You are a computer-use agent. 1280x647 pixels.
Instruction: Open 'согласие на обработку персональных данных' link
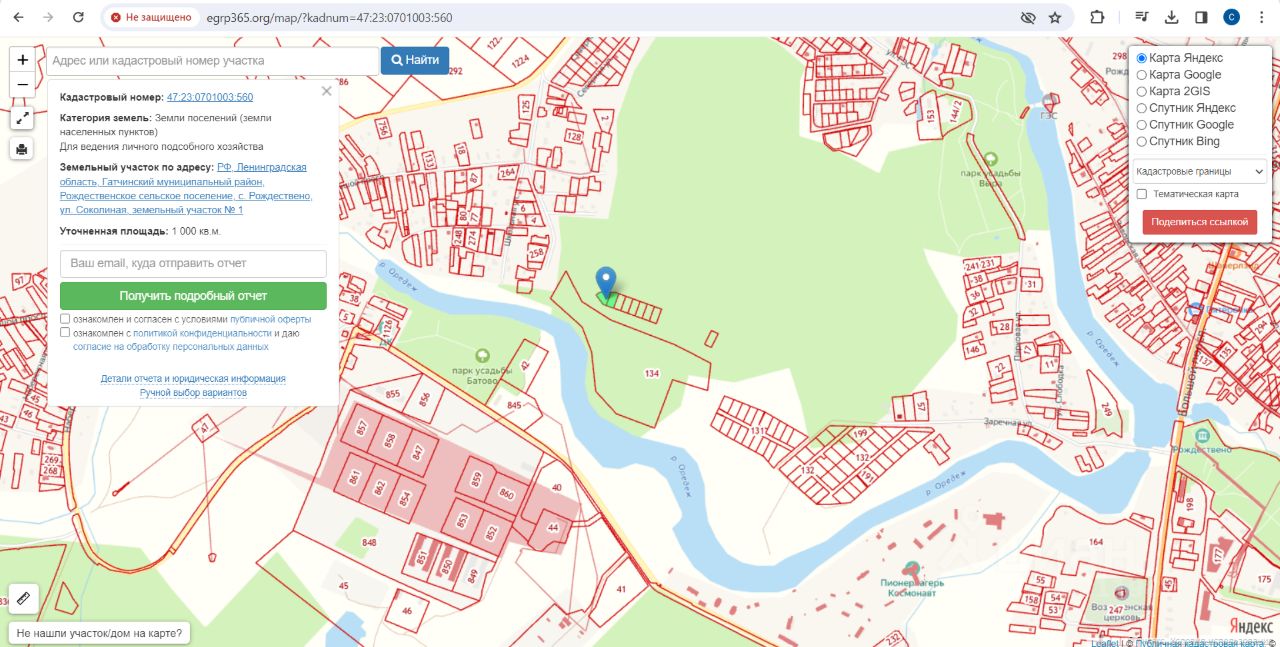(x=171, y=347)
